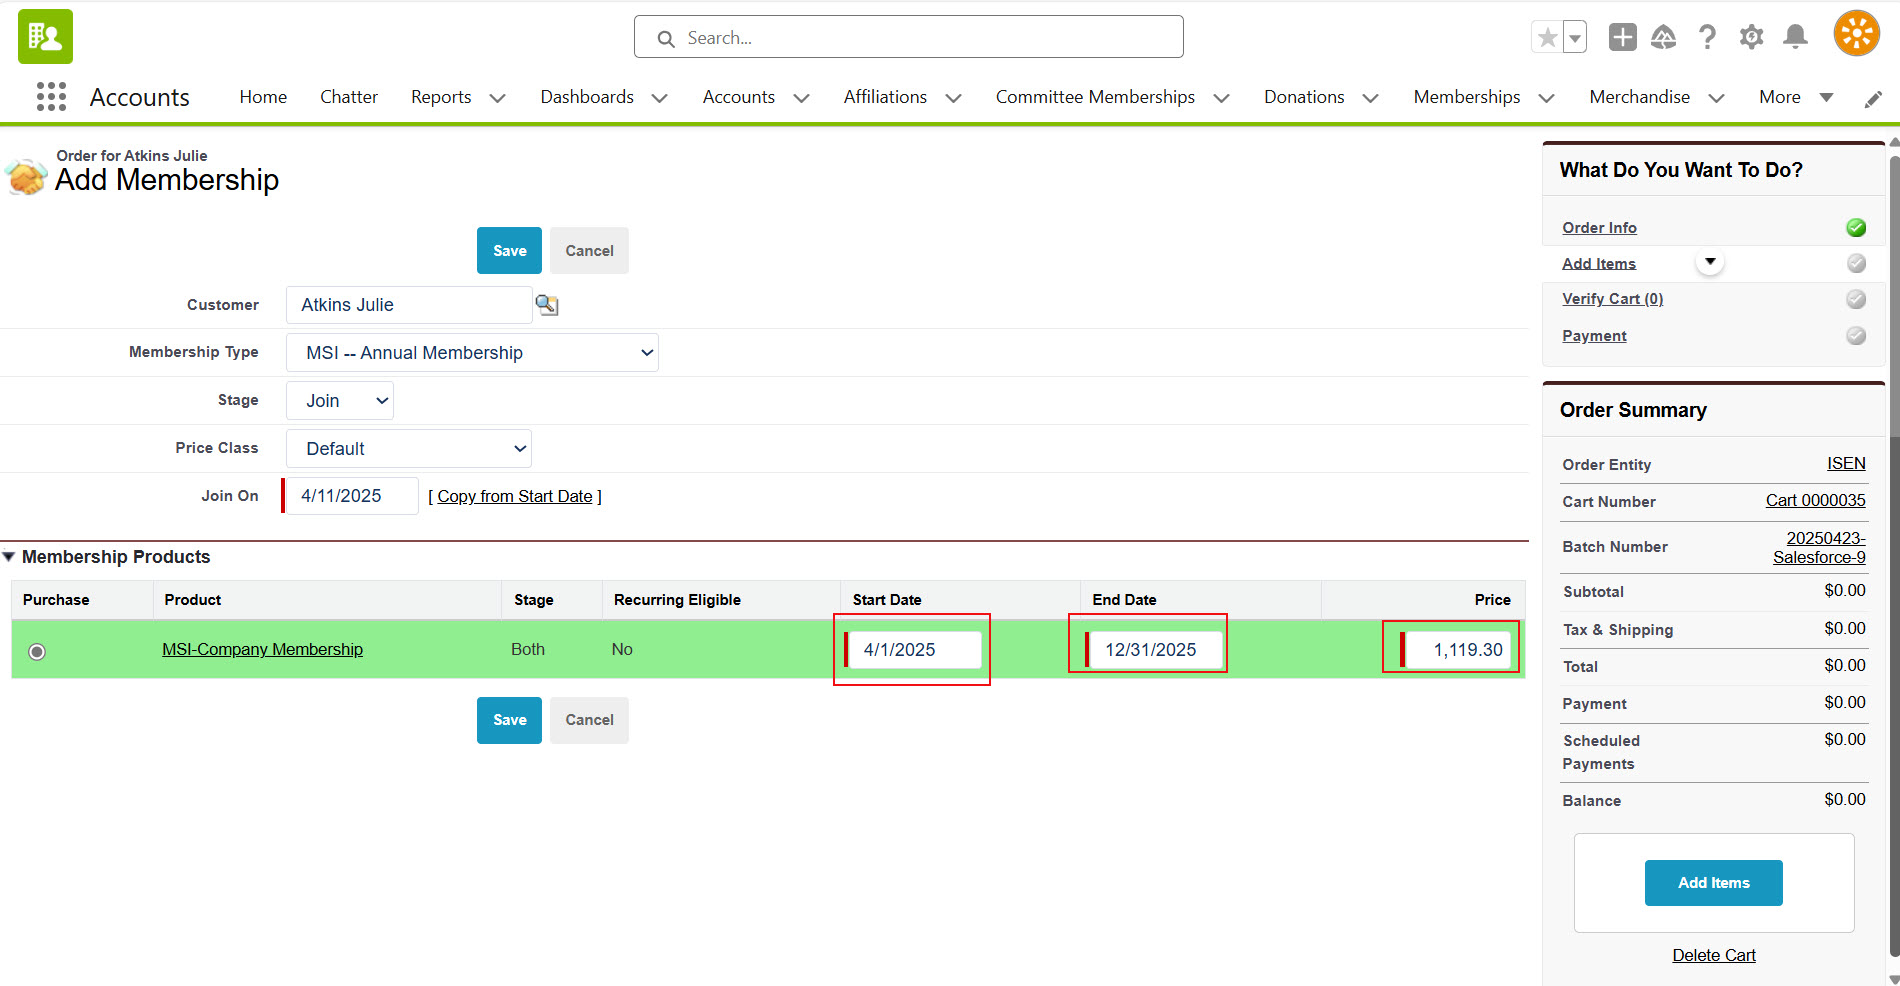This screenshot has width=1900, height=986.
Task: Click the top Save button
Action: coord(509,251)
